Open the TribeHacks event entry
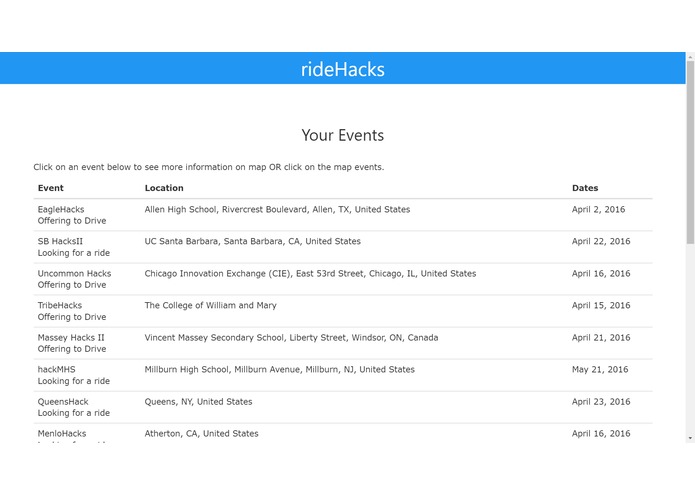Screen dimensions: 695x494 point(343,311)
